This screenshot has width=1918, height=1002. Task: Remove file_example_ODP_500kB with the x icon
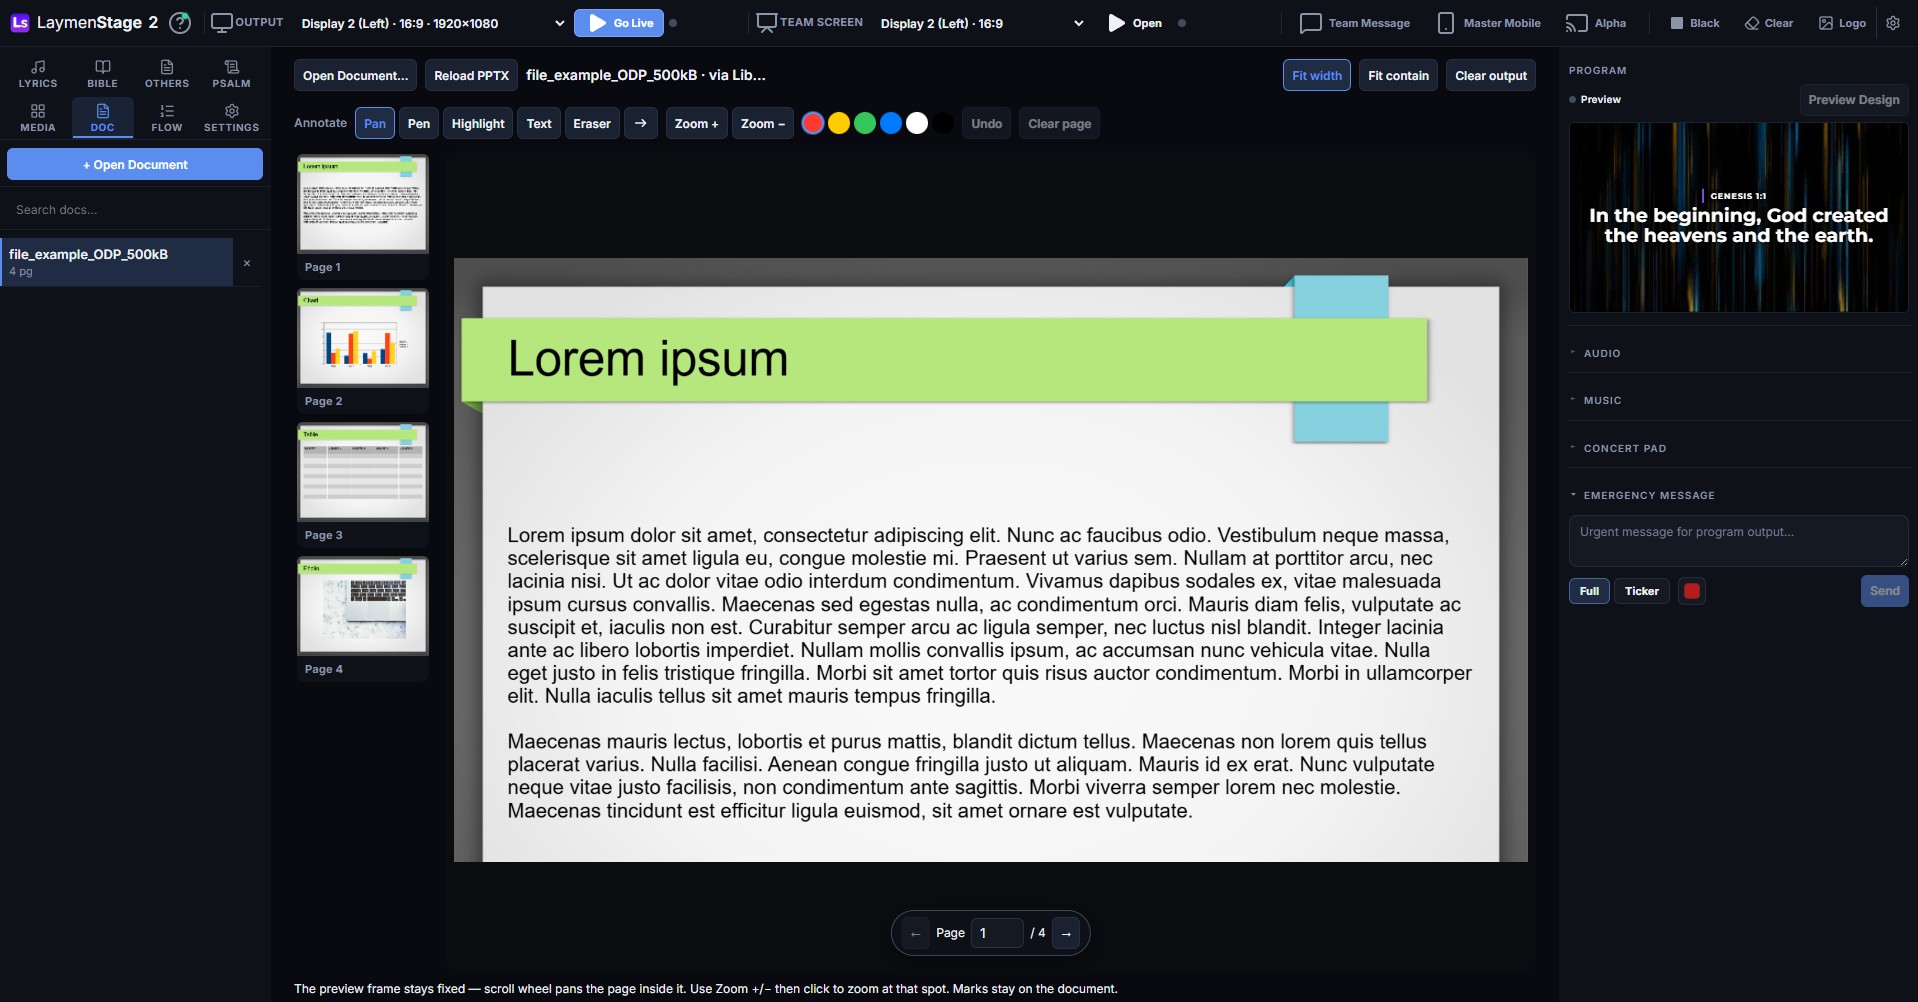pyautogui.click(x=247, y=263)
